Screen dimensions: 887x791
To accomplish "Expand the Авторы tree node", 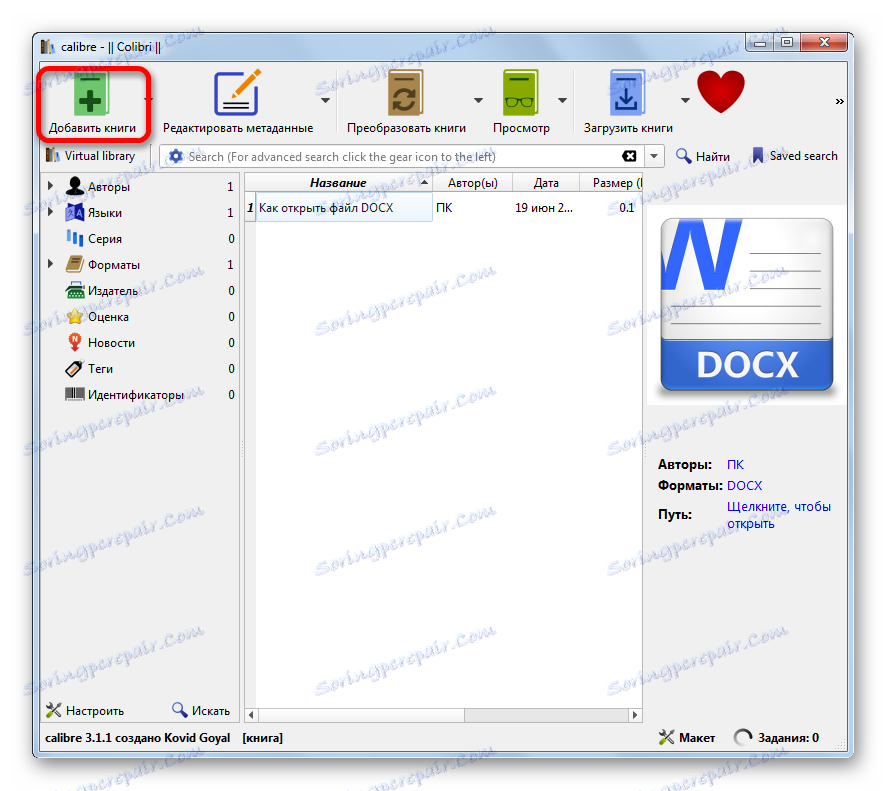I will (x=50, y=186).
